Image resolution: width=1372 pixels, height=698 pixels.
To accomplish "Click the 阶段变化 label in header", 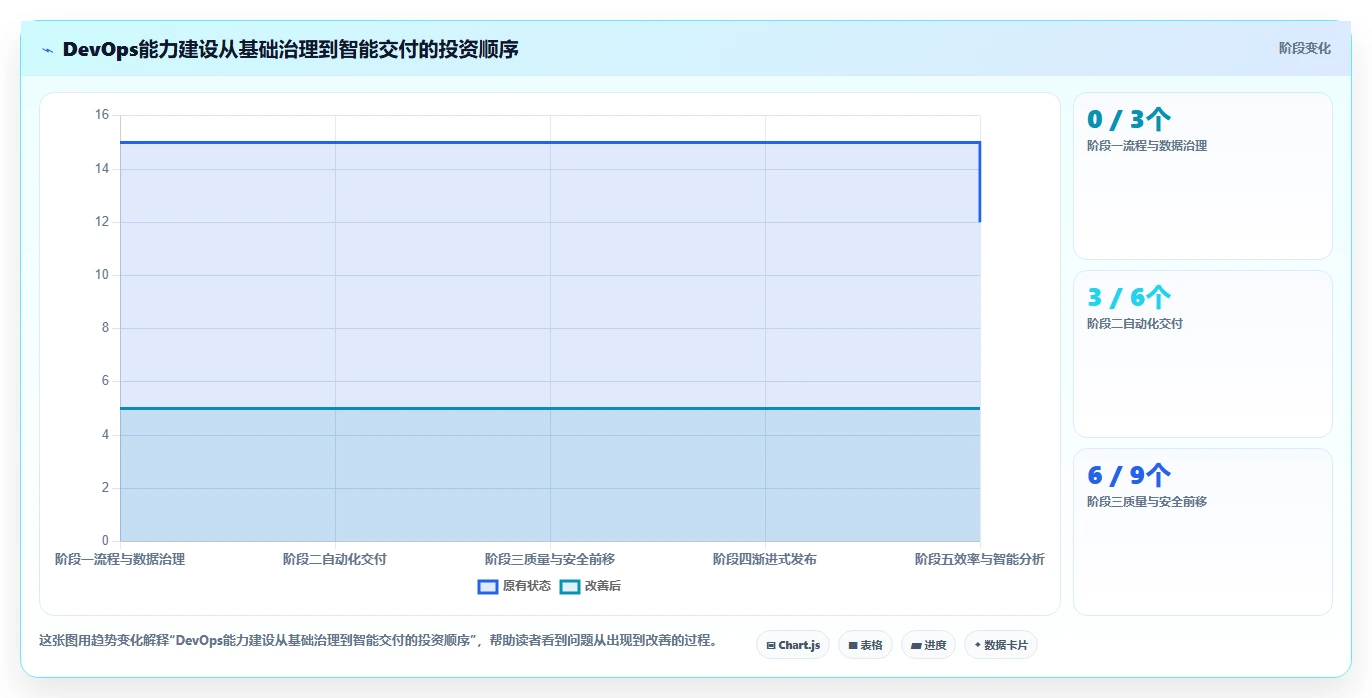I will click(1305, 48).
